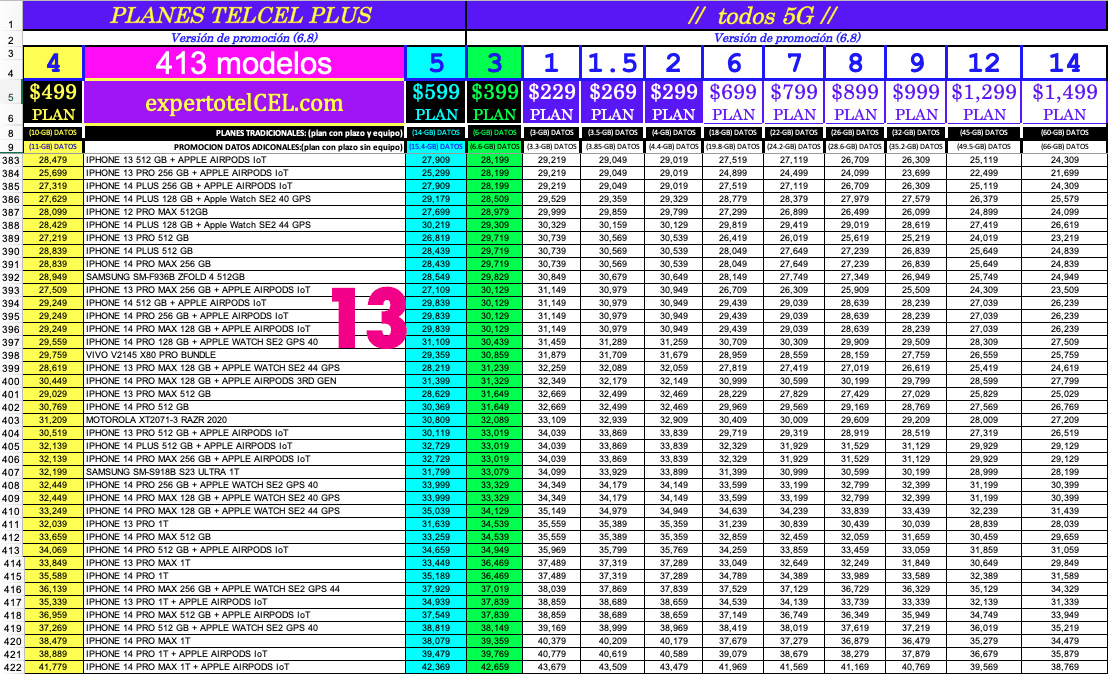Viewport: 1108px width, 674px height.
Task: Select 'MOTOROLA XT2071-3 RAZR 2020' cell
Action: coord(244,420)
